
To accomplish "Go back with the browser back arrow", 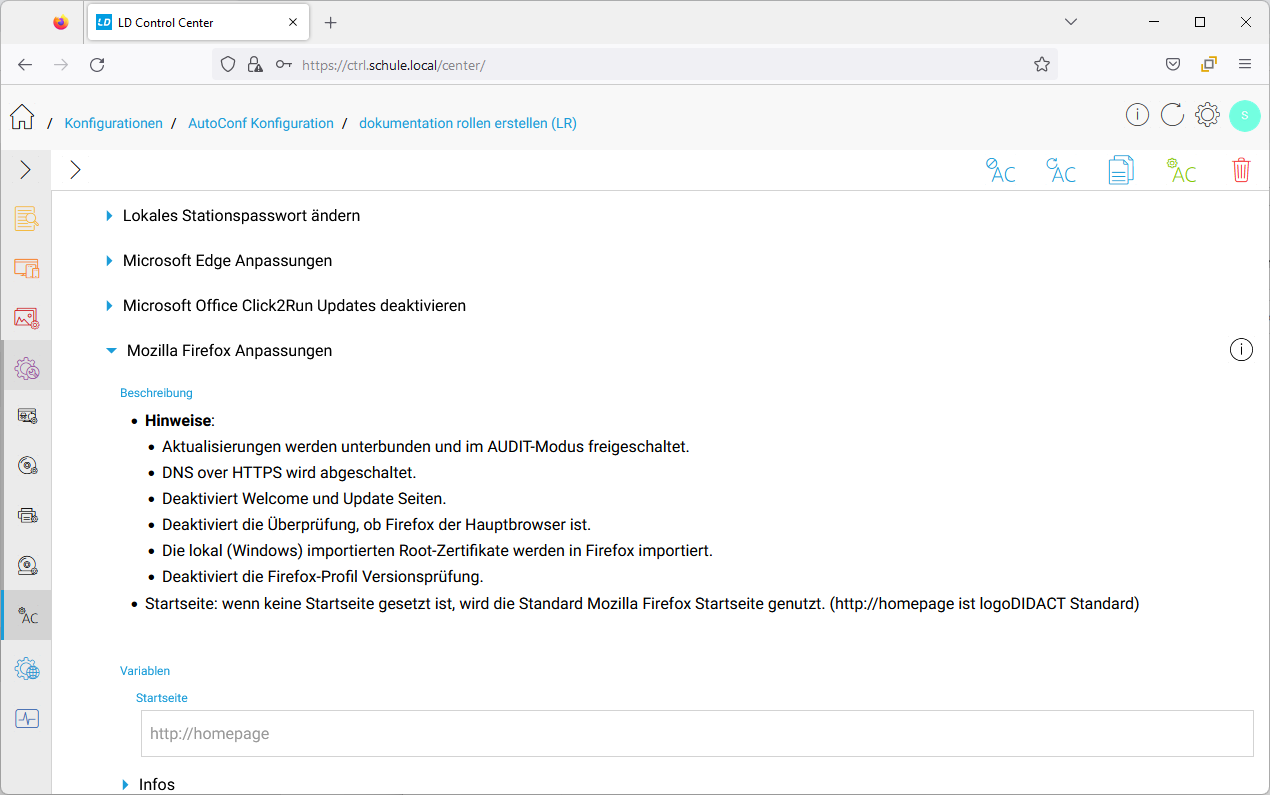I will tap(25, 64).
